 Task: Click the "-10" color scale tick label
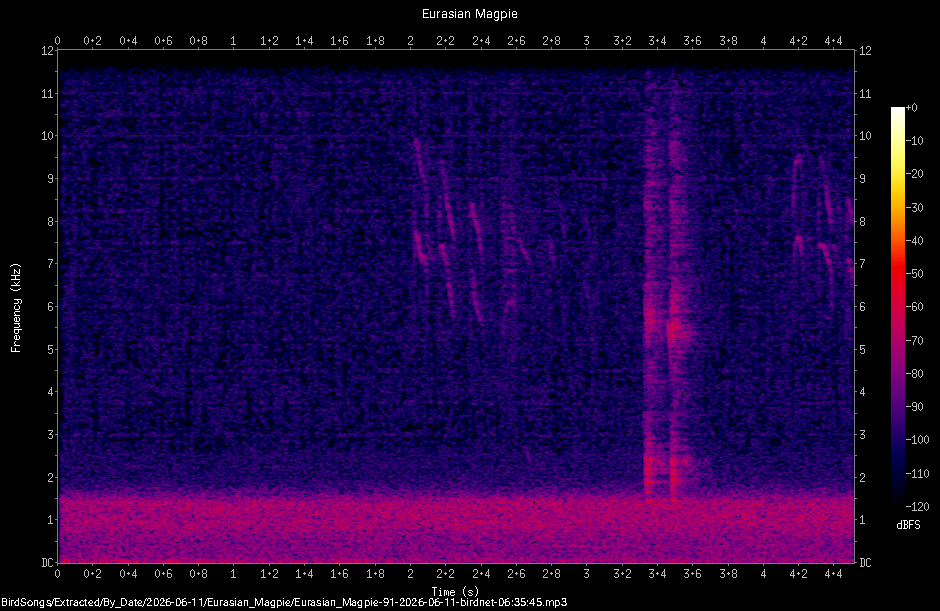(914, 141)
